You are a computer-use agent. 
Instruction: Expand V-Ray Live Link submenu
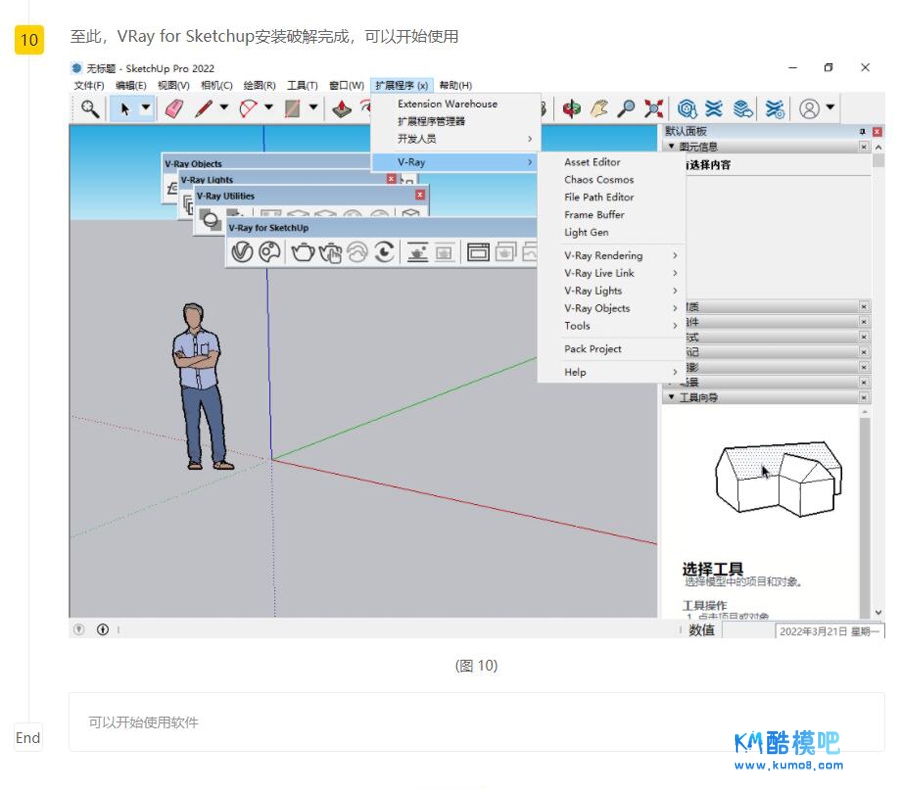click(611, 273)
